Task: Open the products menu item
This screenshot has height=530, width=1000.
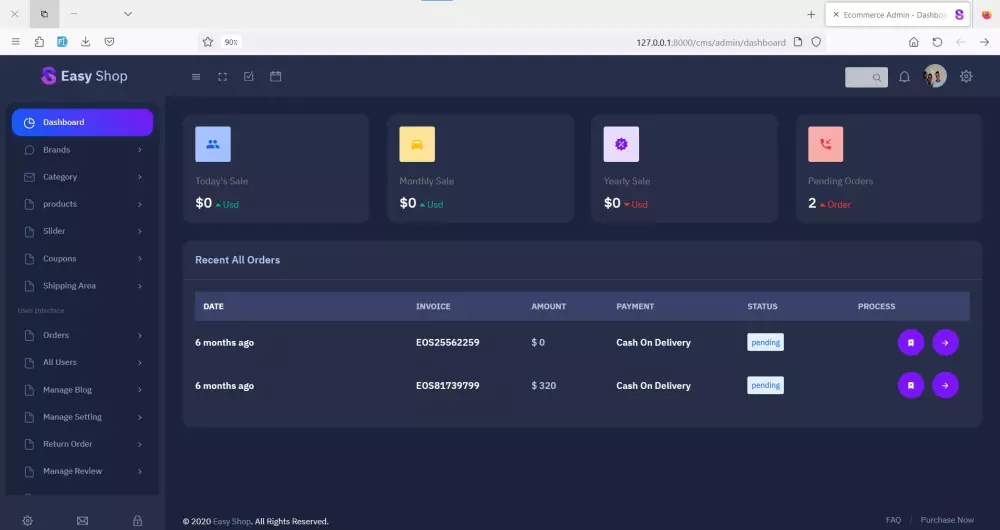Action: (x=82, y=204)
